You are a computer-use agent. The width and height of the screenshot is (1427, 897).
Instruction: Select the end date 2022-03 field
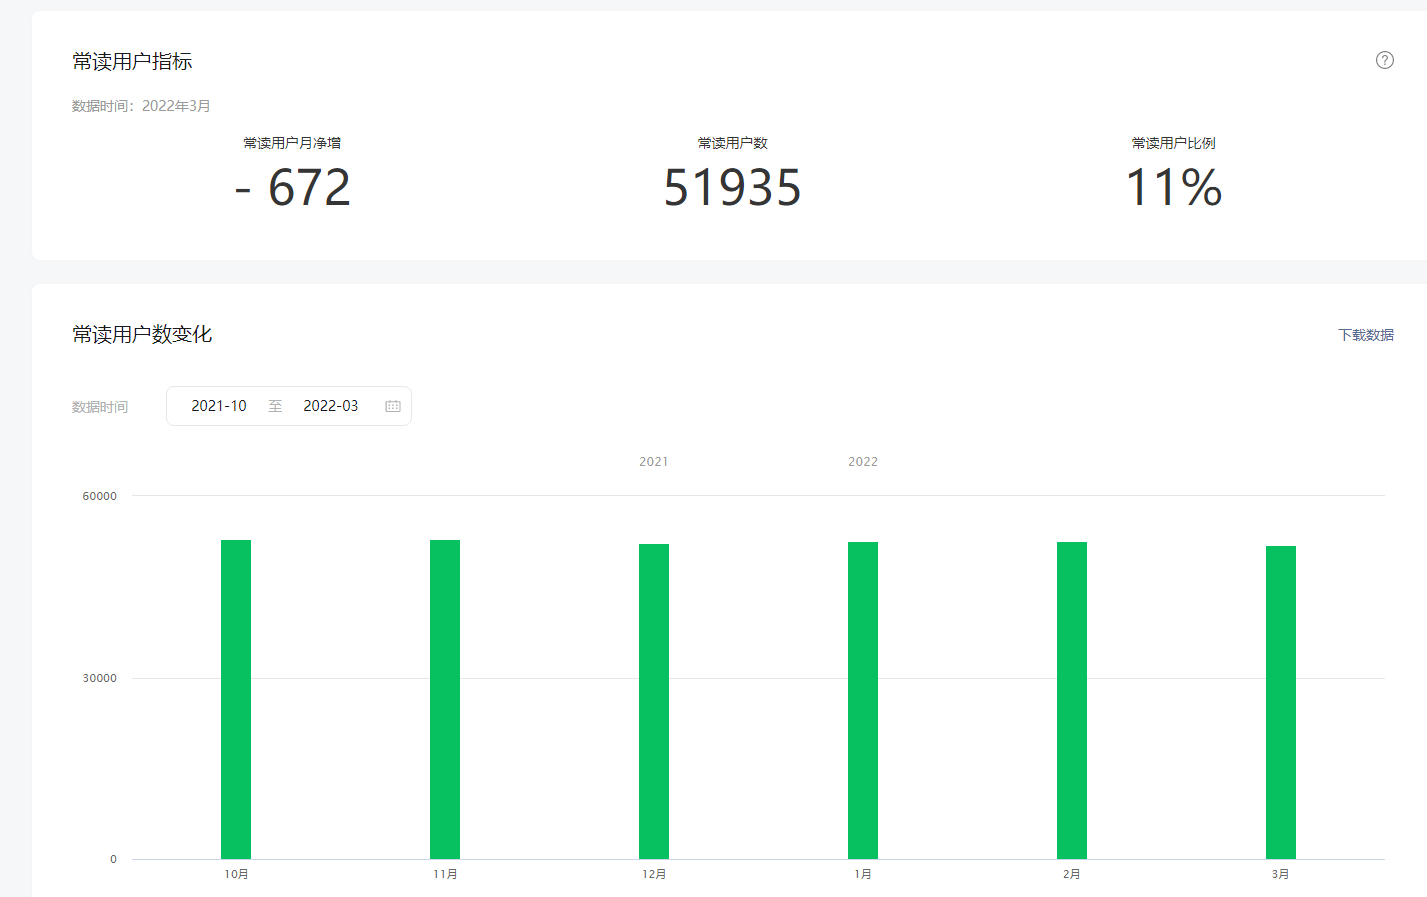pyautogui.click(x=331, y=406)
